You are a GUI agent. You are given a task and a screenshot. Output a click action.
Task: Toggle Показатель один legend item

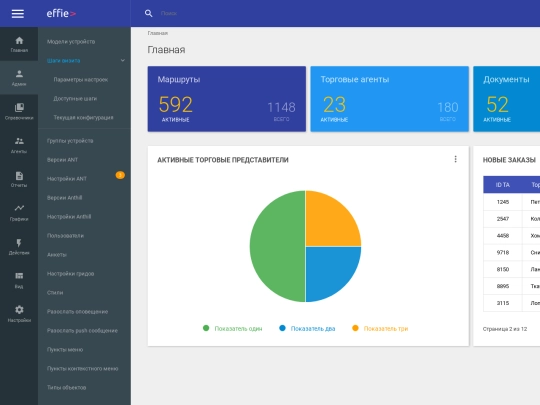pos(232,329)
